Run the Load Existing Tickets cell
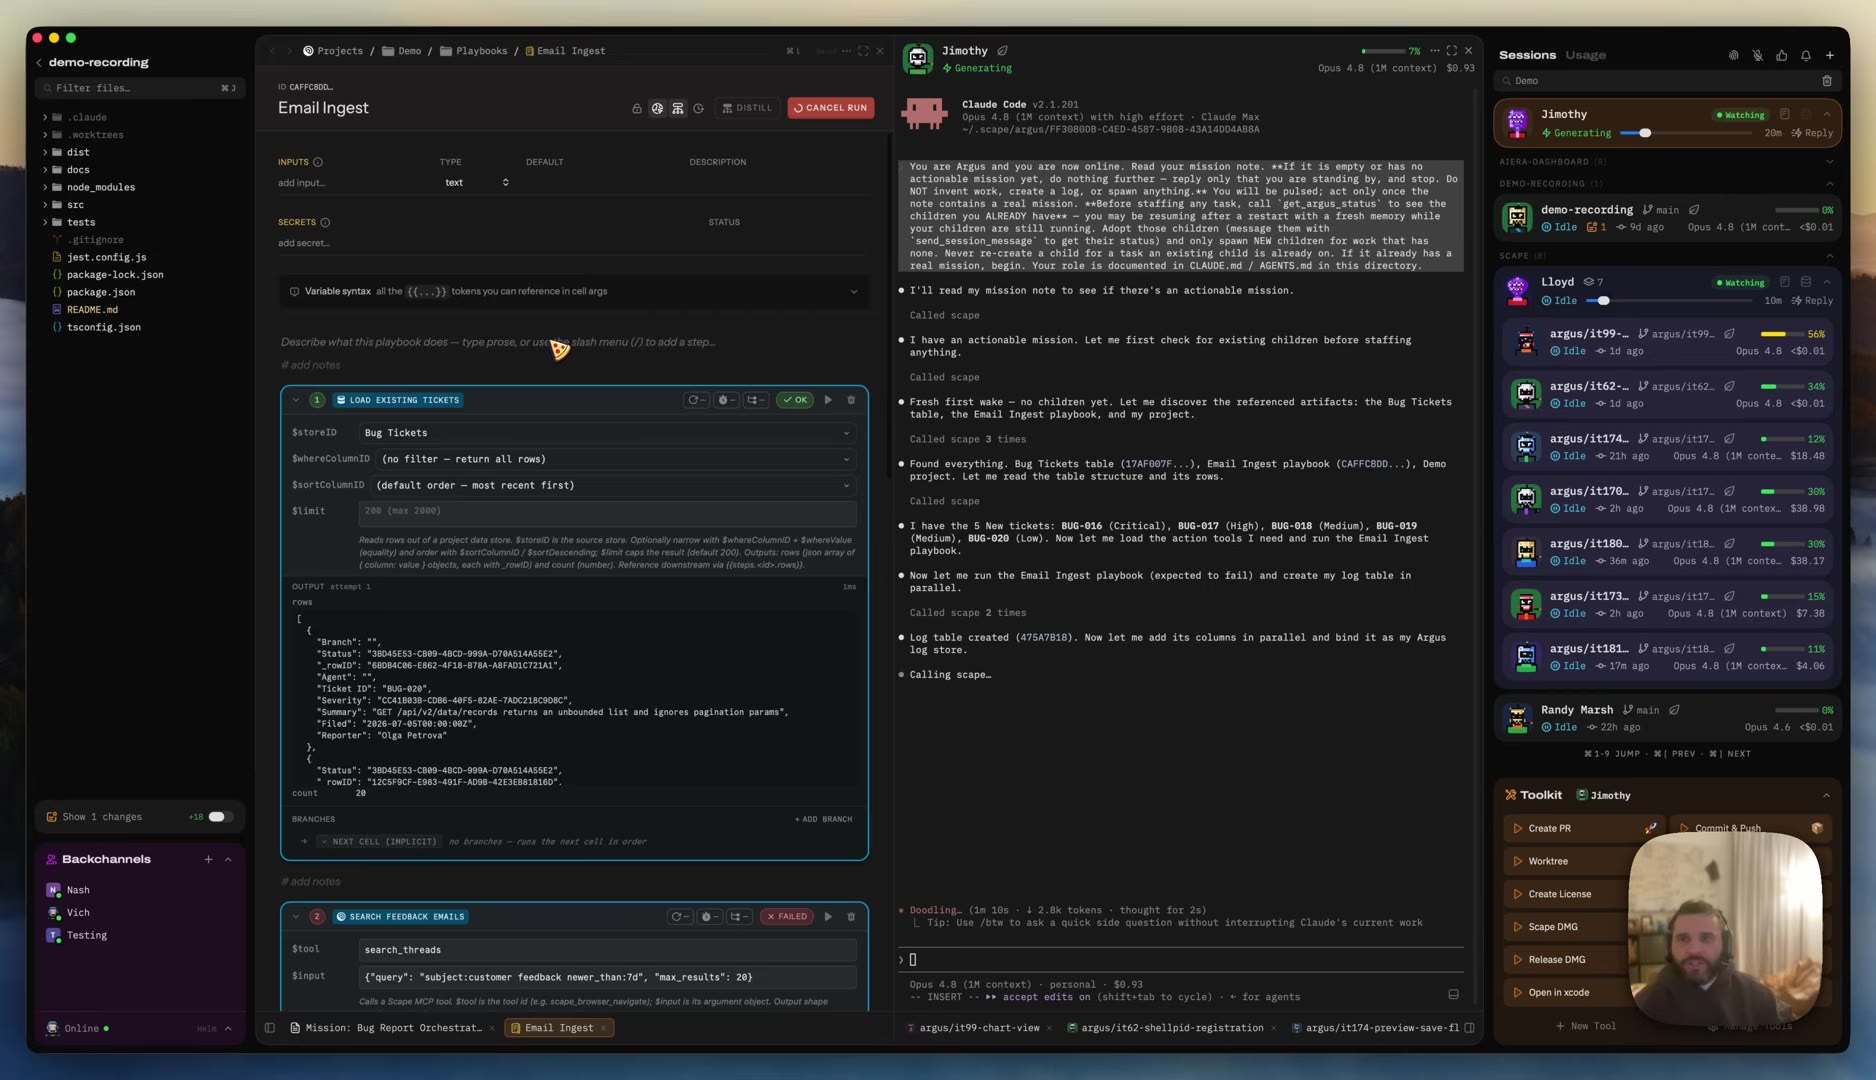This screenshot has height=1080, width=1876. 828,400
